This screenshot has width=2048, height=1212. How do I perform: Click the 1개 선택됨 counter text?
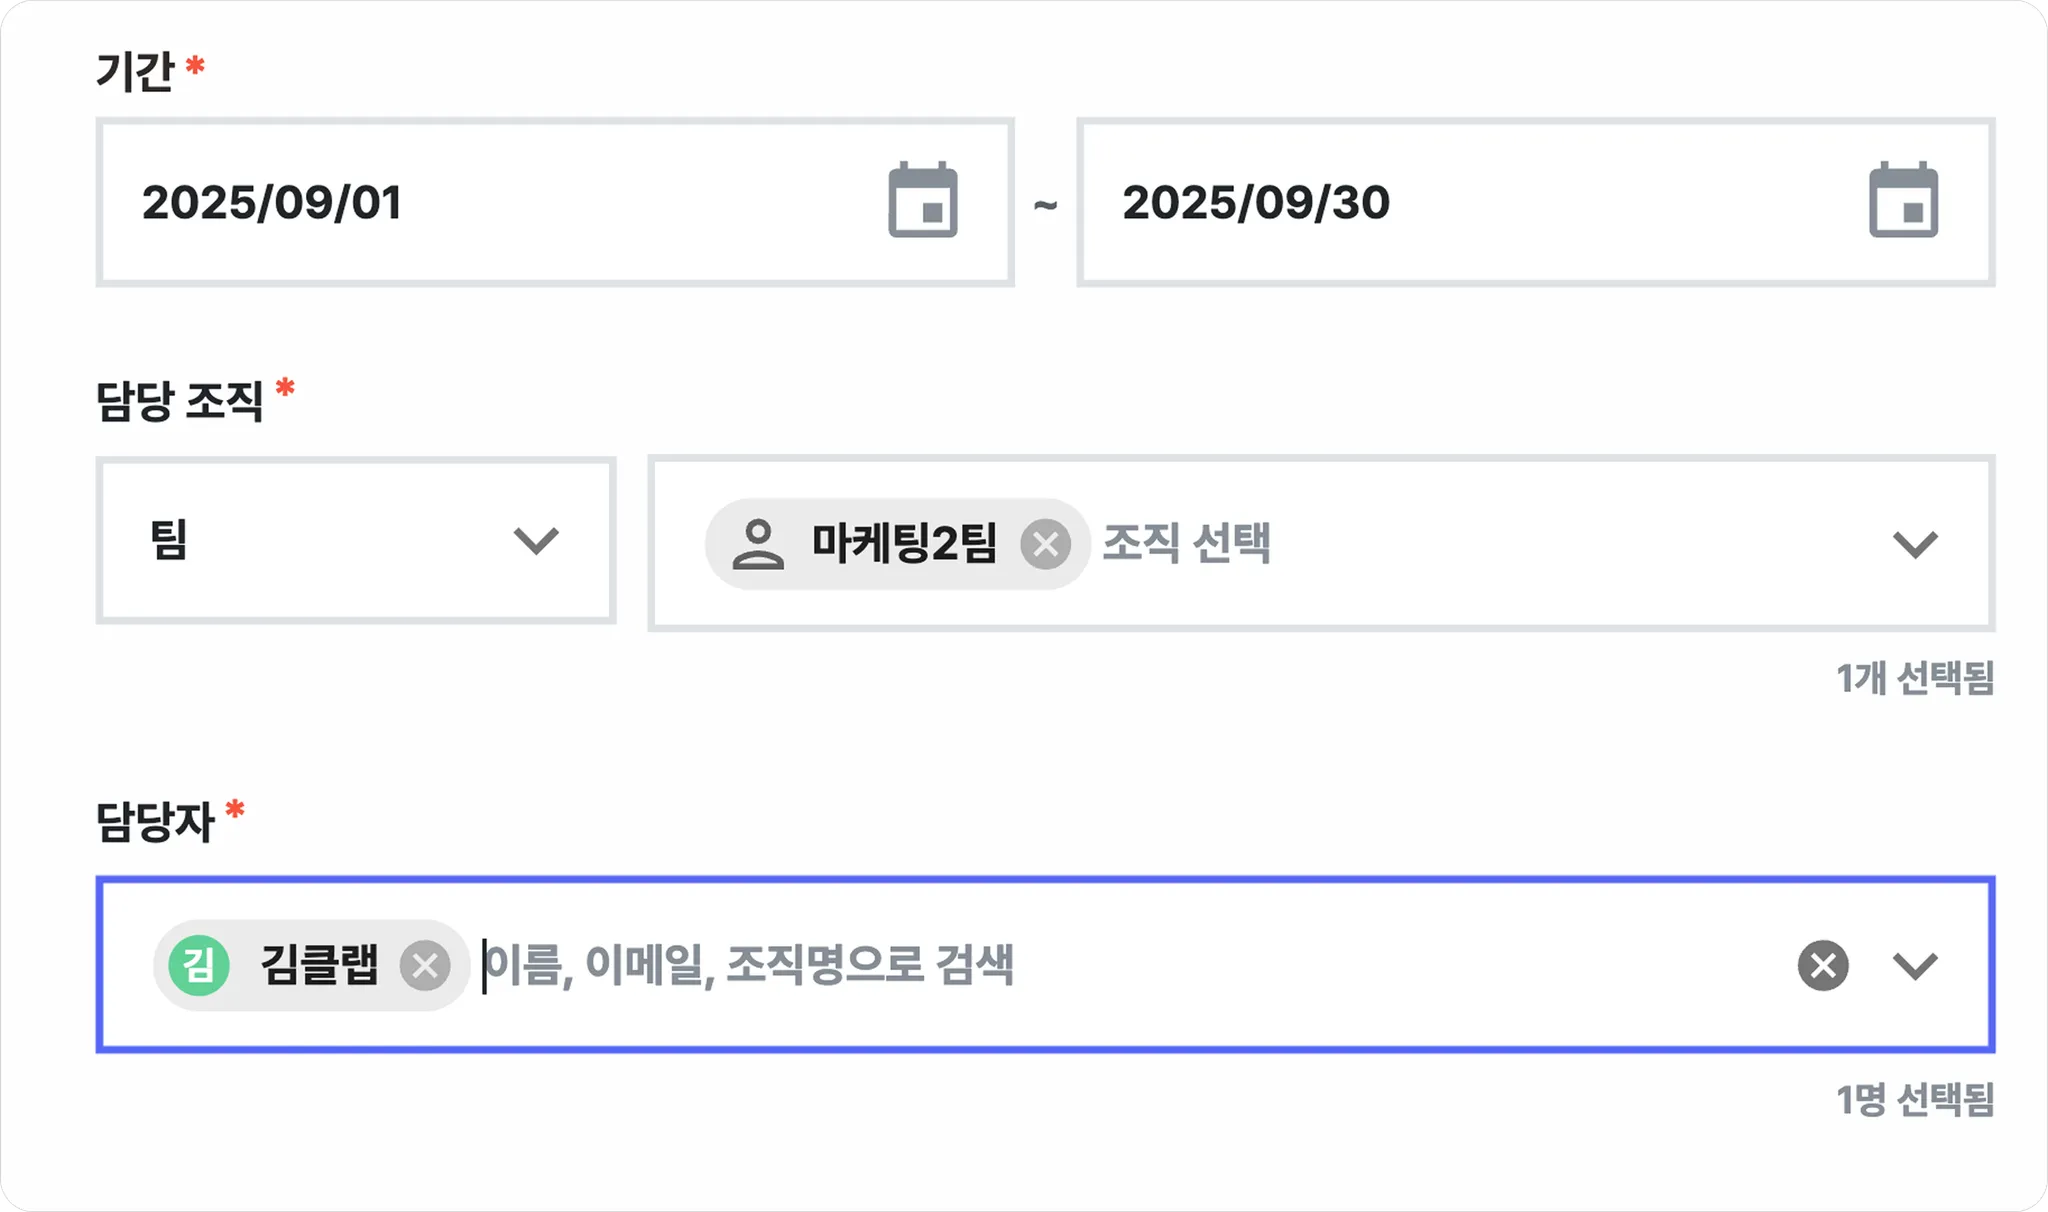point(1915,678)
